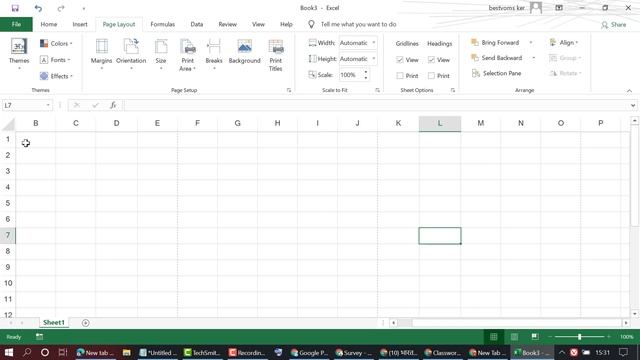Switch to the Formulas tab
The width and height of the screenshot is (640, 360).
coord(162,24)
